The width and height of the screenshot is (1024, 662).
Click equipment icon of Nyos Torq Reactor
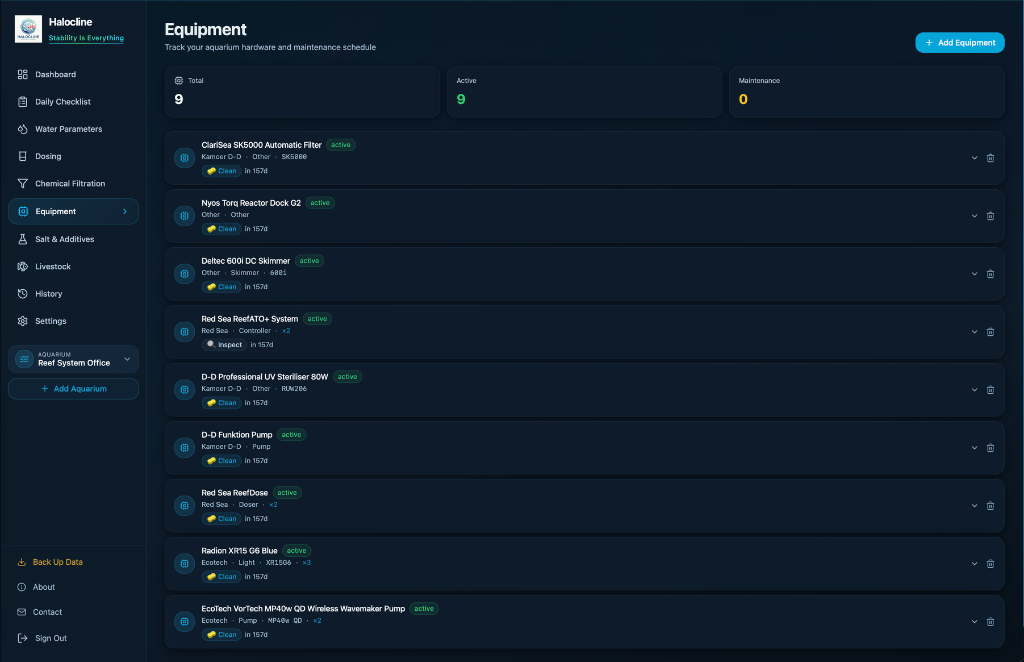(x=184, y=217)
